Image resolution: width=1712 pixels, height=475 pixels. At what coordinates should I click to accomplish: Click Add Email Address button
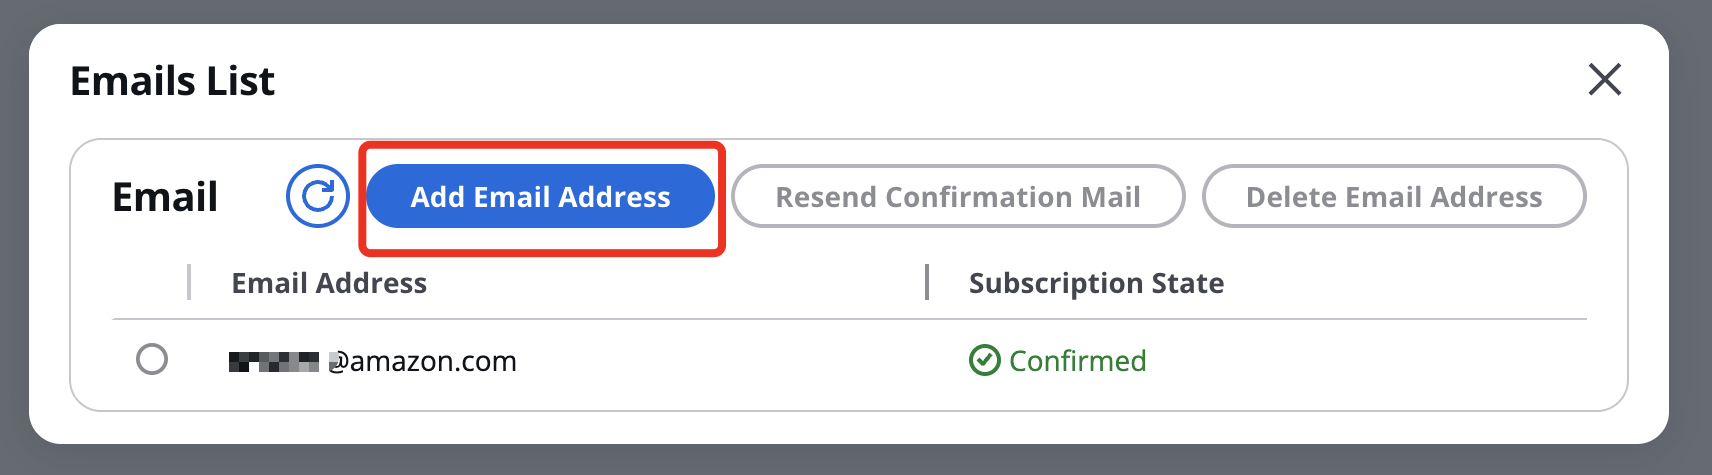[540, 196]
